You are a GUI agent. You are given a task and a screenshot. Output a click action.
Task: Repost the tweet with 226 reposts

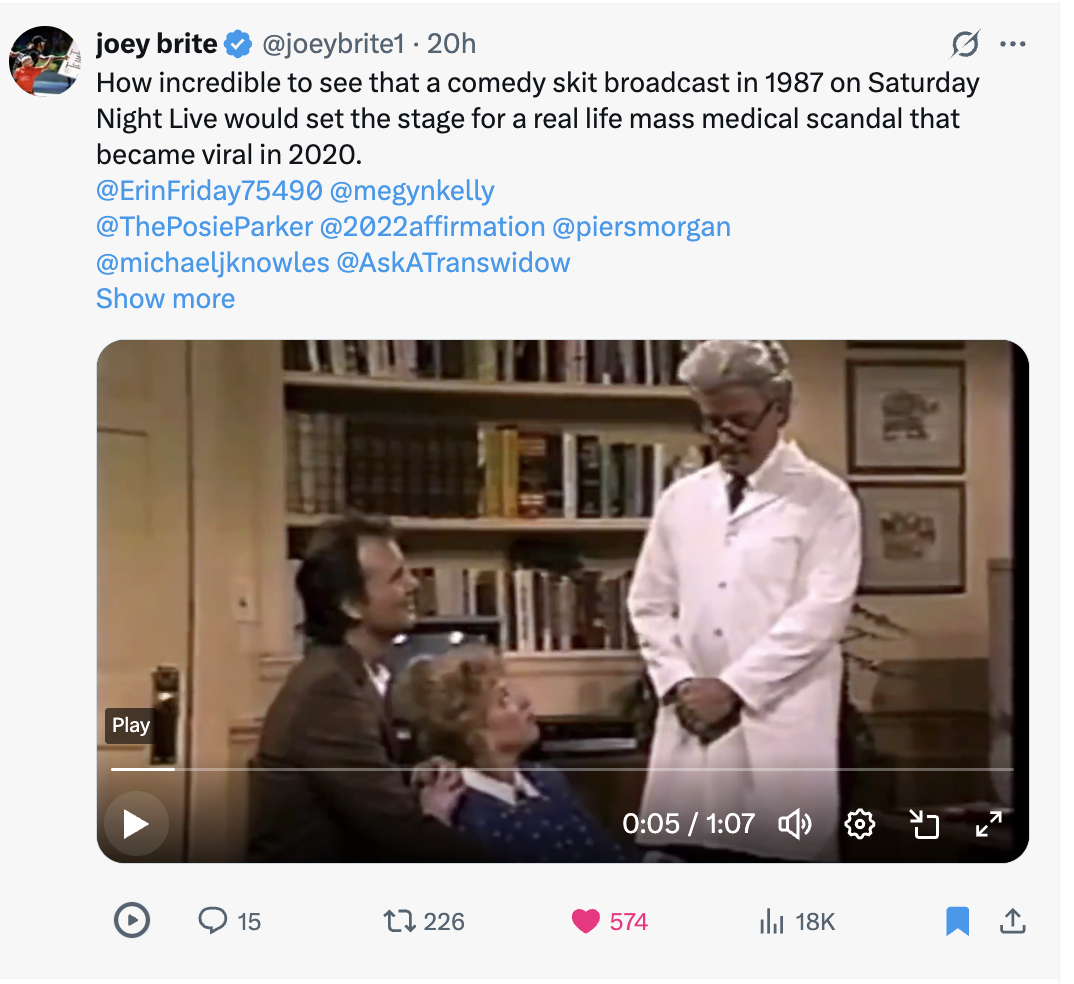tap(424, 921)
